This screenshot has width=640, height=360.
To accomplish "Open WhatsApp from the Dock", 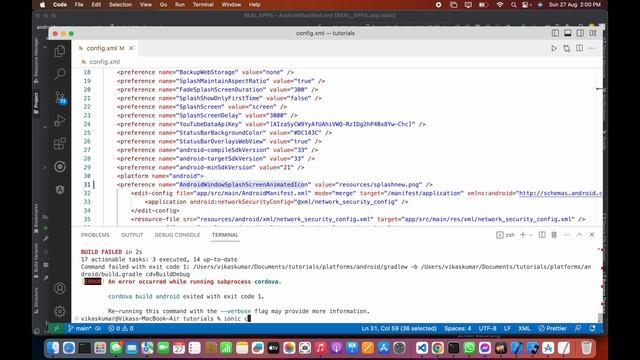I will pos(469,348).
